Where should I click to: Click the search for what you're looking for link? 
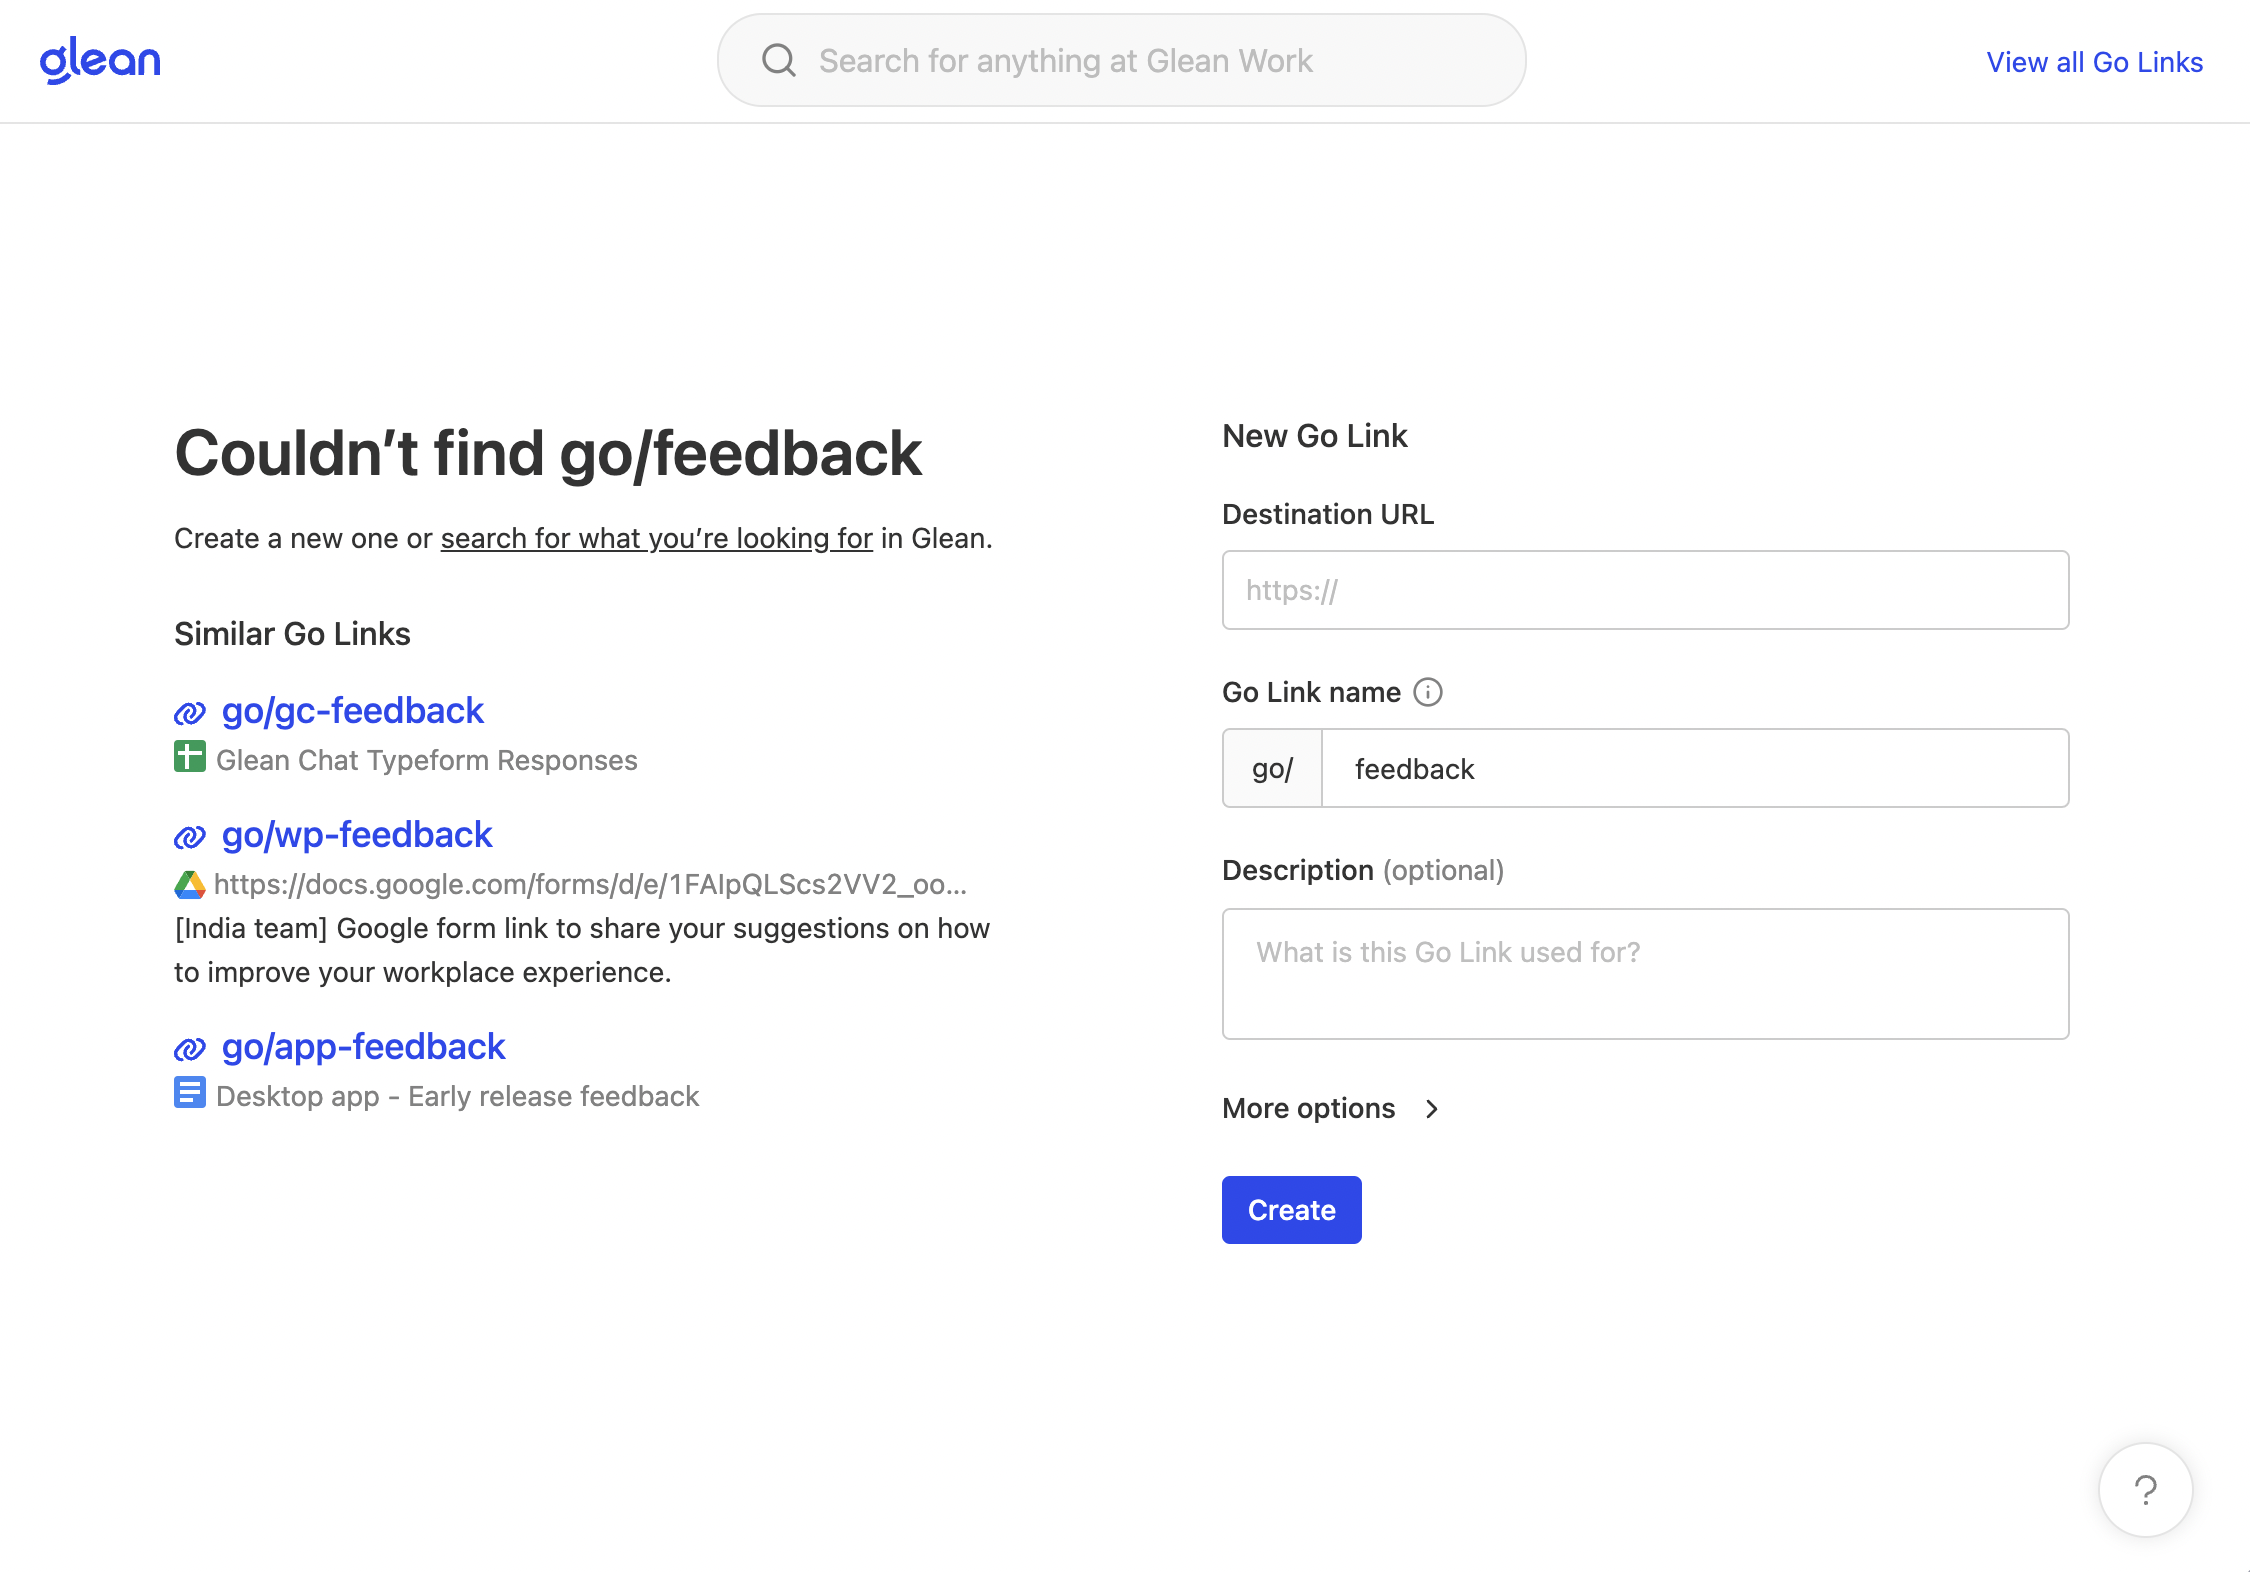point(656,538)
